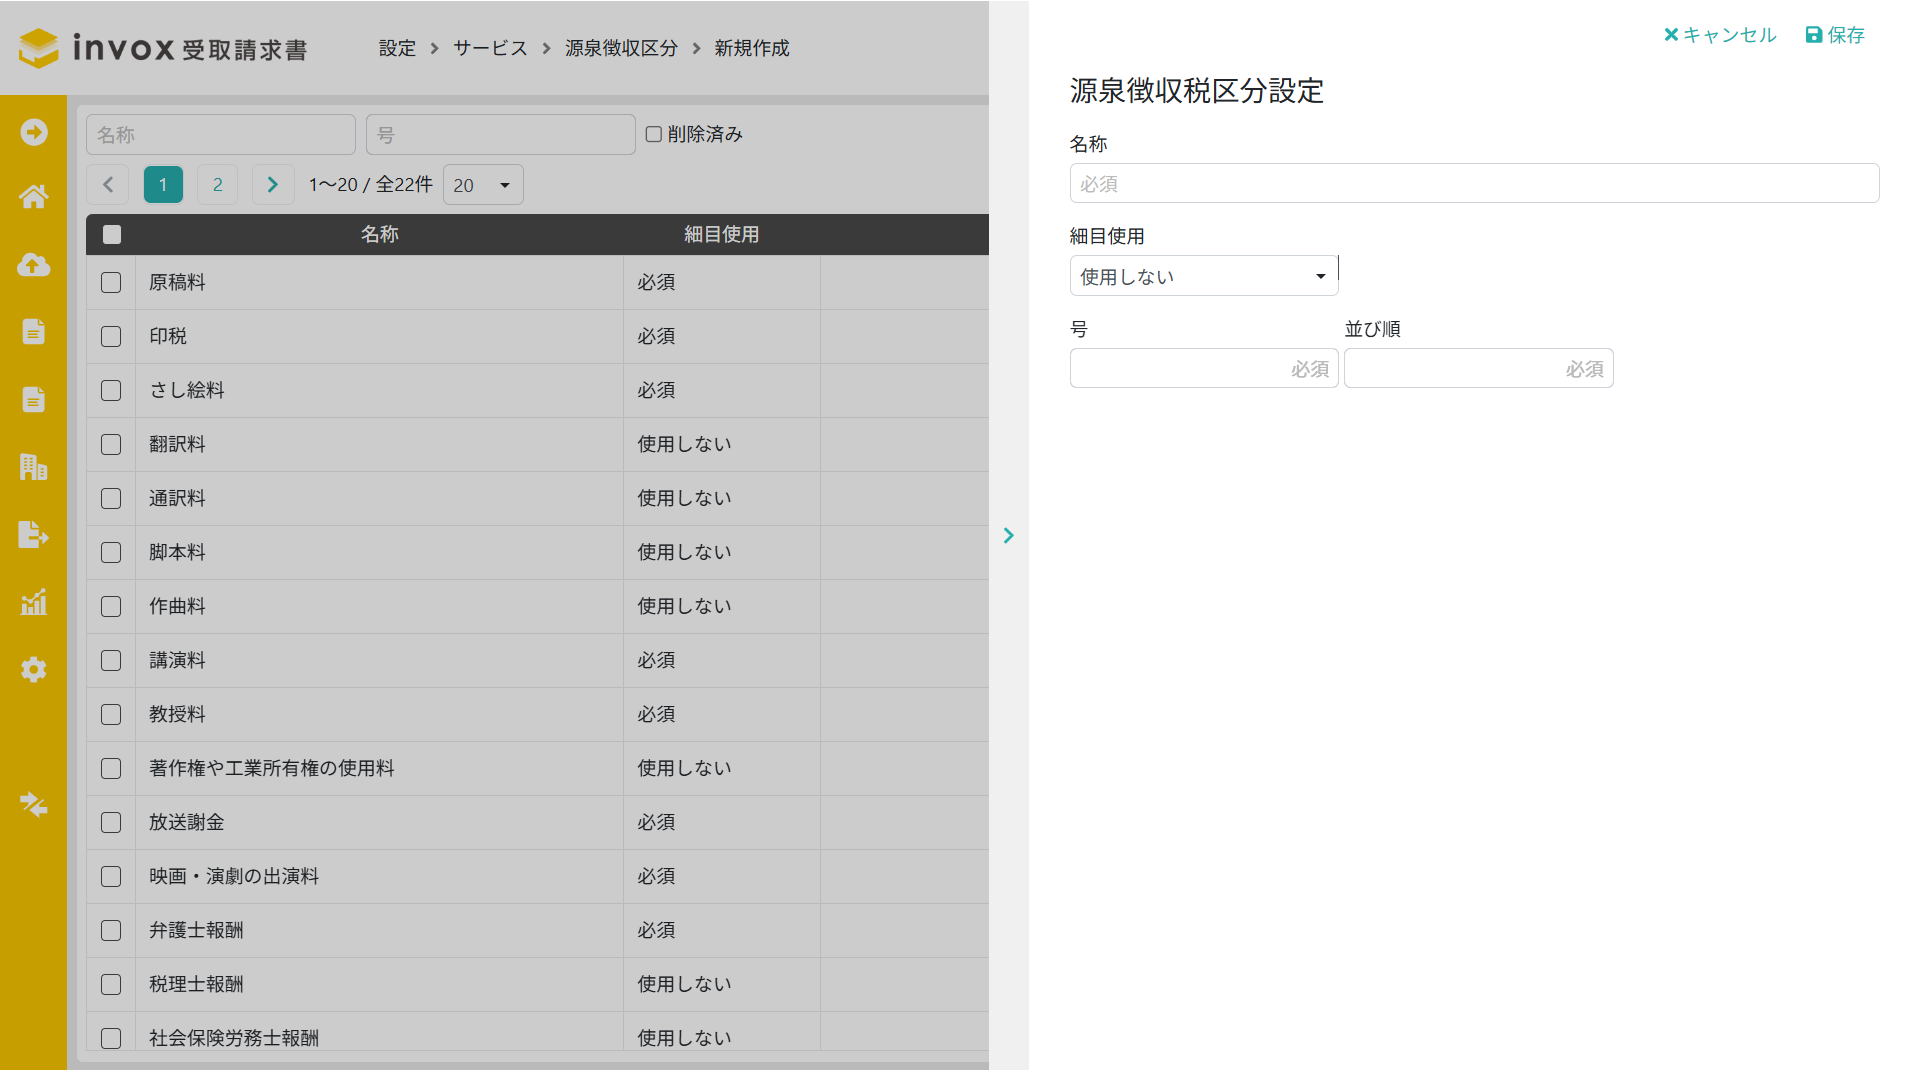Click the 保存 button
Image resolution: width=1920 pixels, height=1070 pixels.
(1835, 35)
